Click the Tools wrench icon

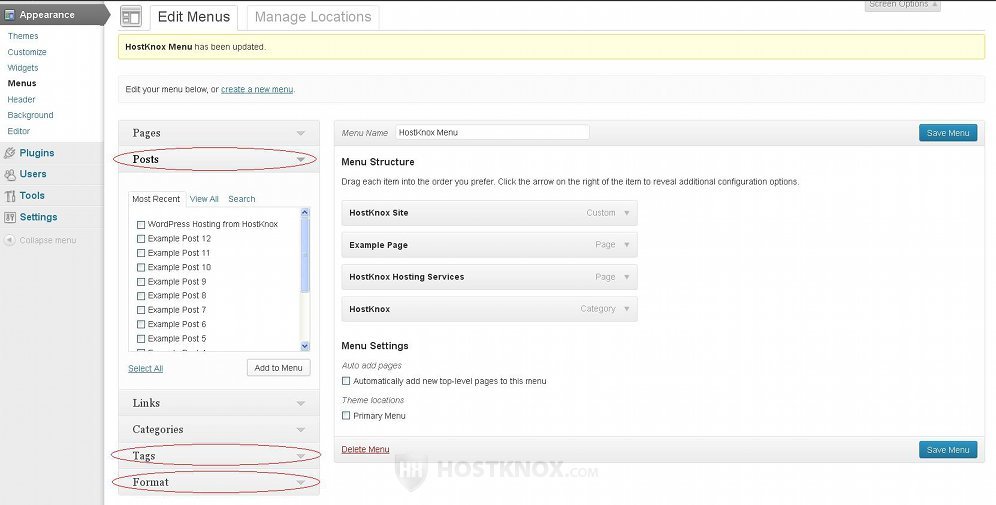[10, 196]
